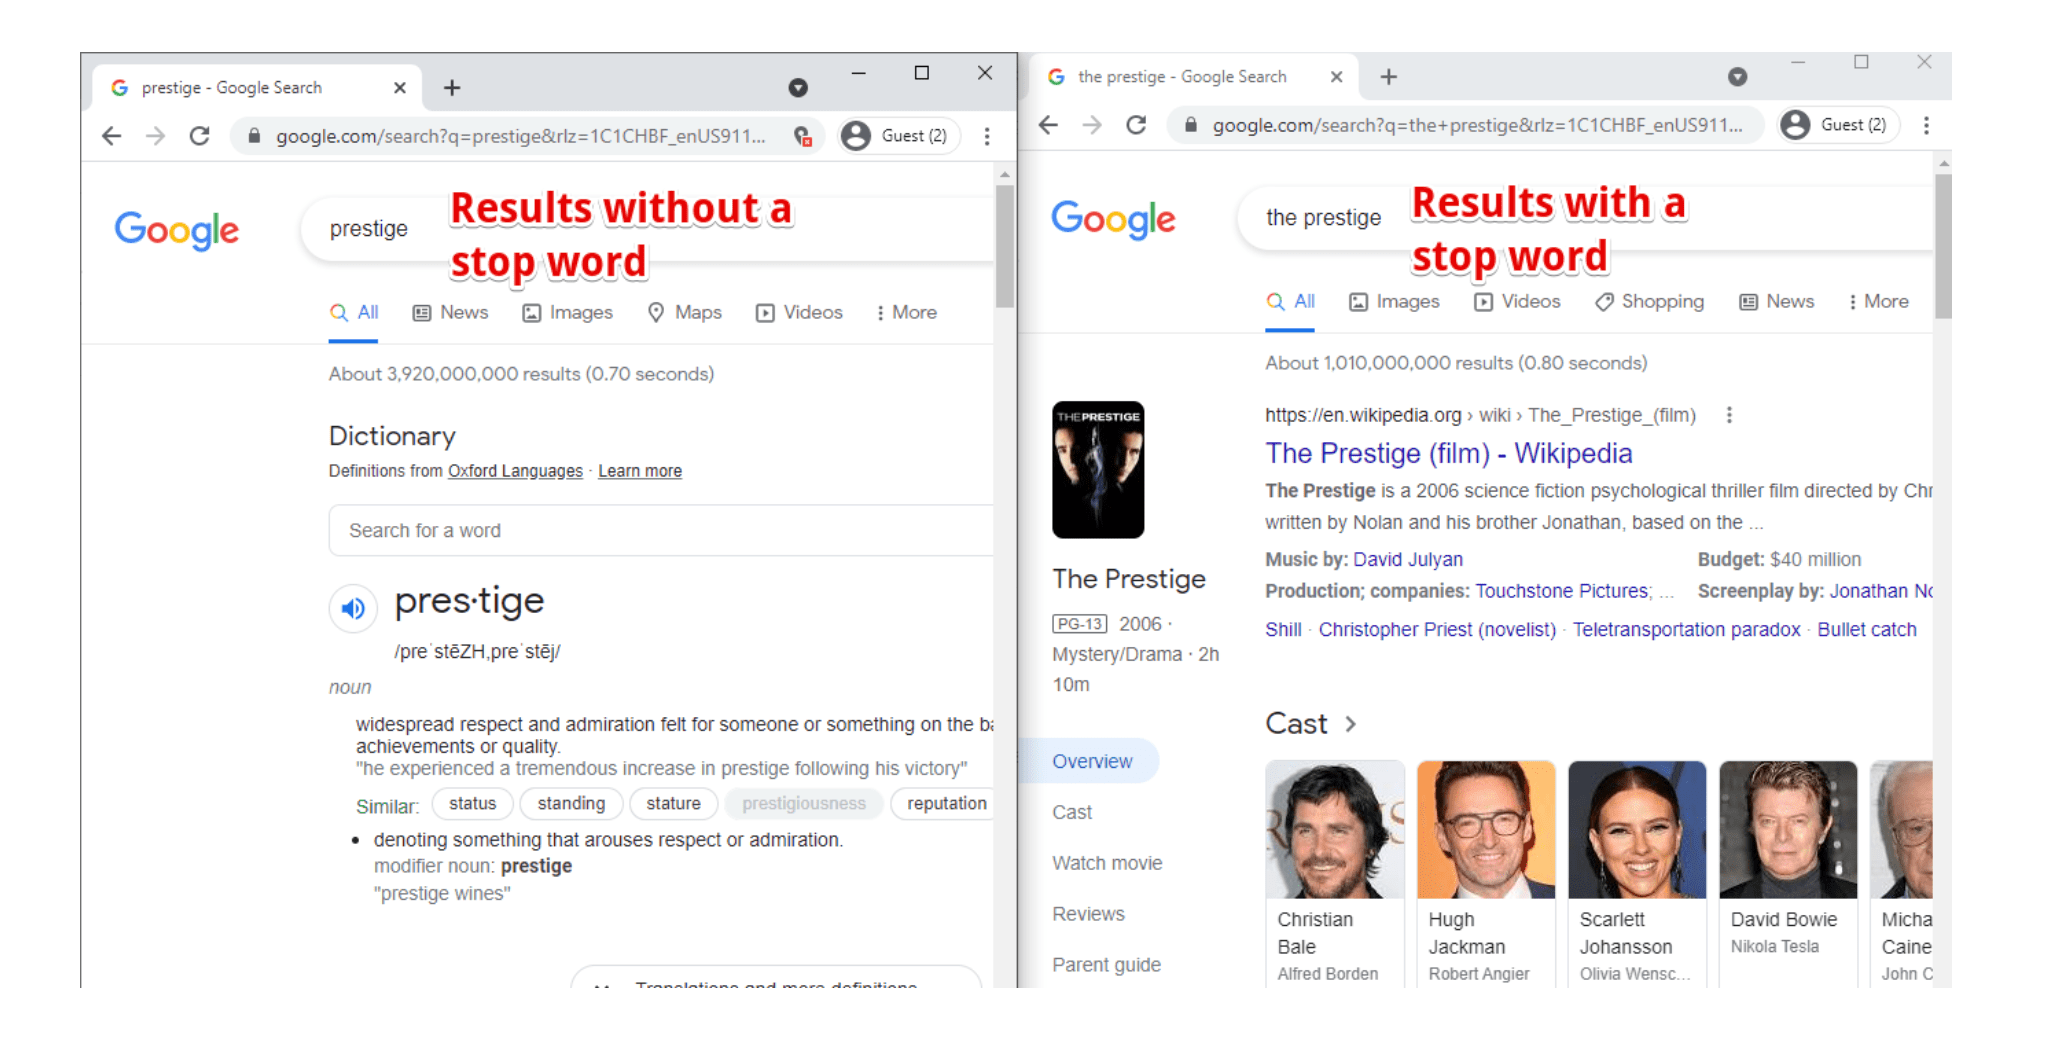Image resolution: width=2061 pixels, height=1054 pixels.
Task: Open Teletransportation paradox link
Action: [x=1686, y=630]
